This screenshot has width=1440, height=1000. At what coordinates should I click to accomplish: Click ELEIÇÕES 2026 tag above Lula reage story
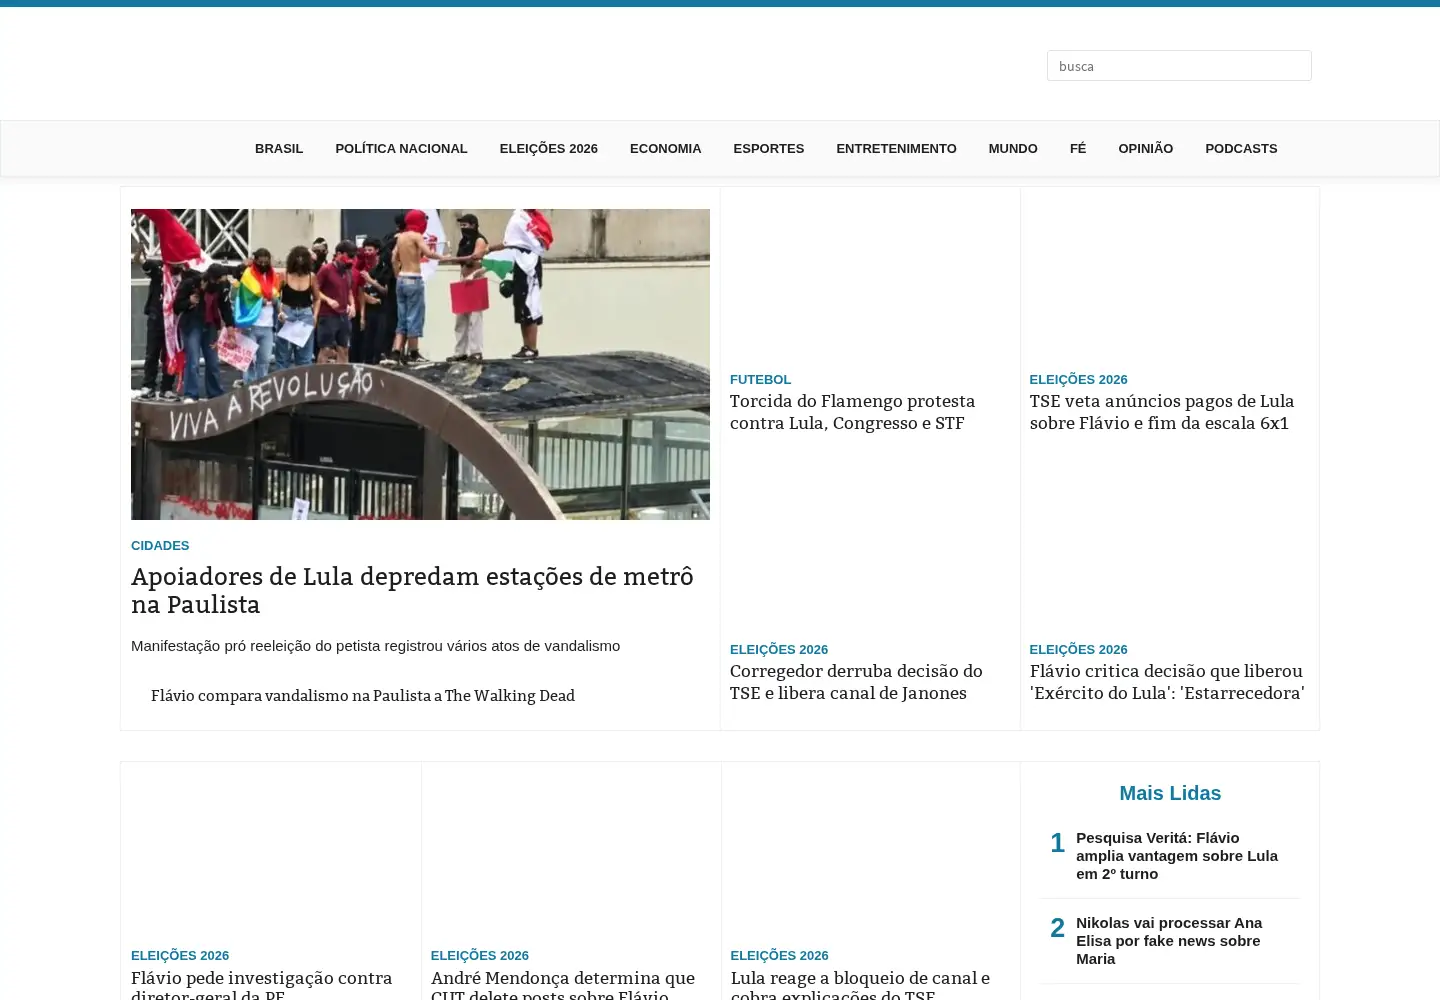point(779,955)
